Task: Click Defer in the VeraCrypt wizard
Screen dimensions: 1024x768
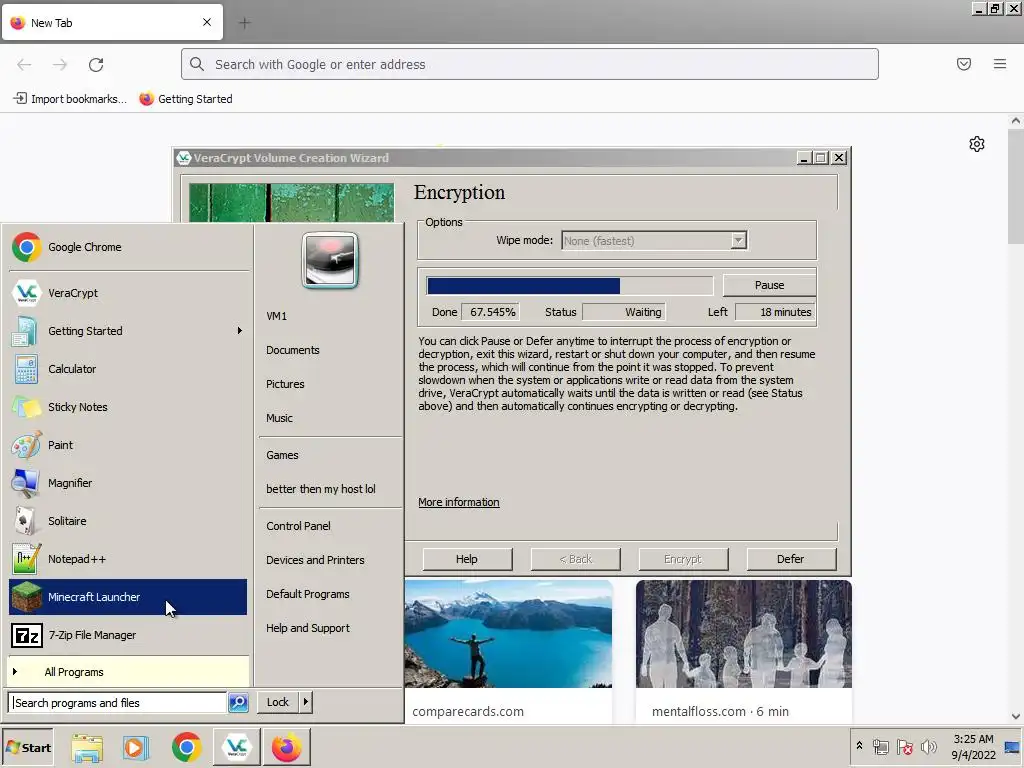Action: coord(791,559)
